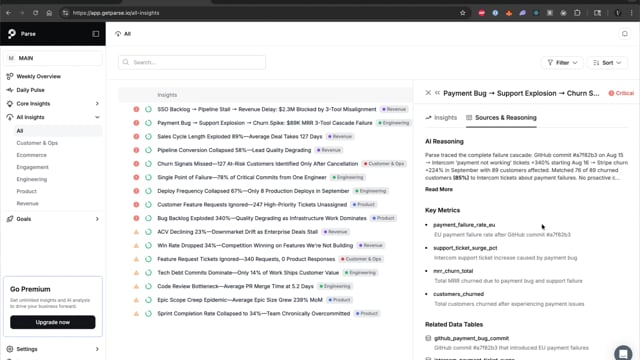The height and width of the screenshot is (360, 640).
Task: Click the payment_failure_rate_eu metric
Action: point(464,225)
